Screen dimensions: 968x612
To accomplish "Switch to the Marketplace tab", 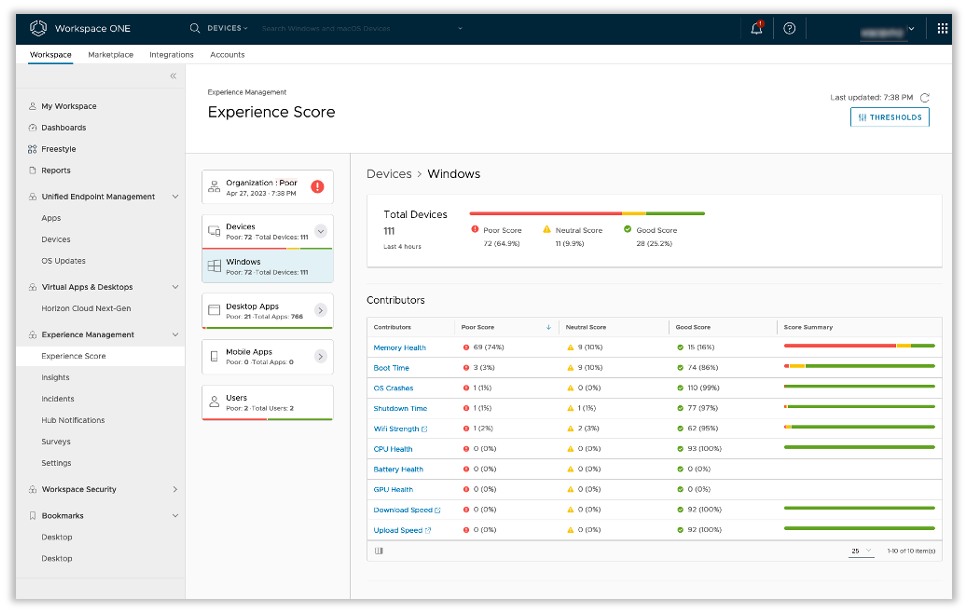I will [110, 55].
